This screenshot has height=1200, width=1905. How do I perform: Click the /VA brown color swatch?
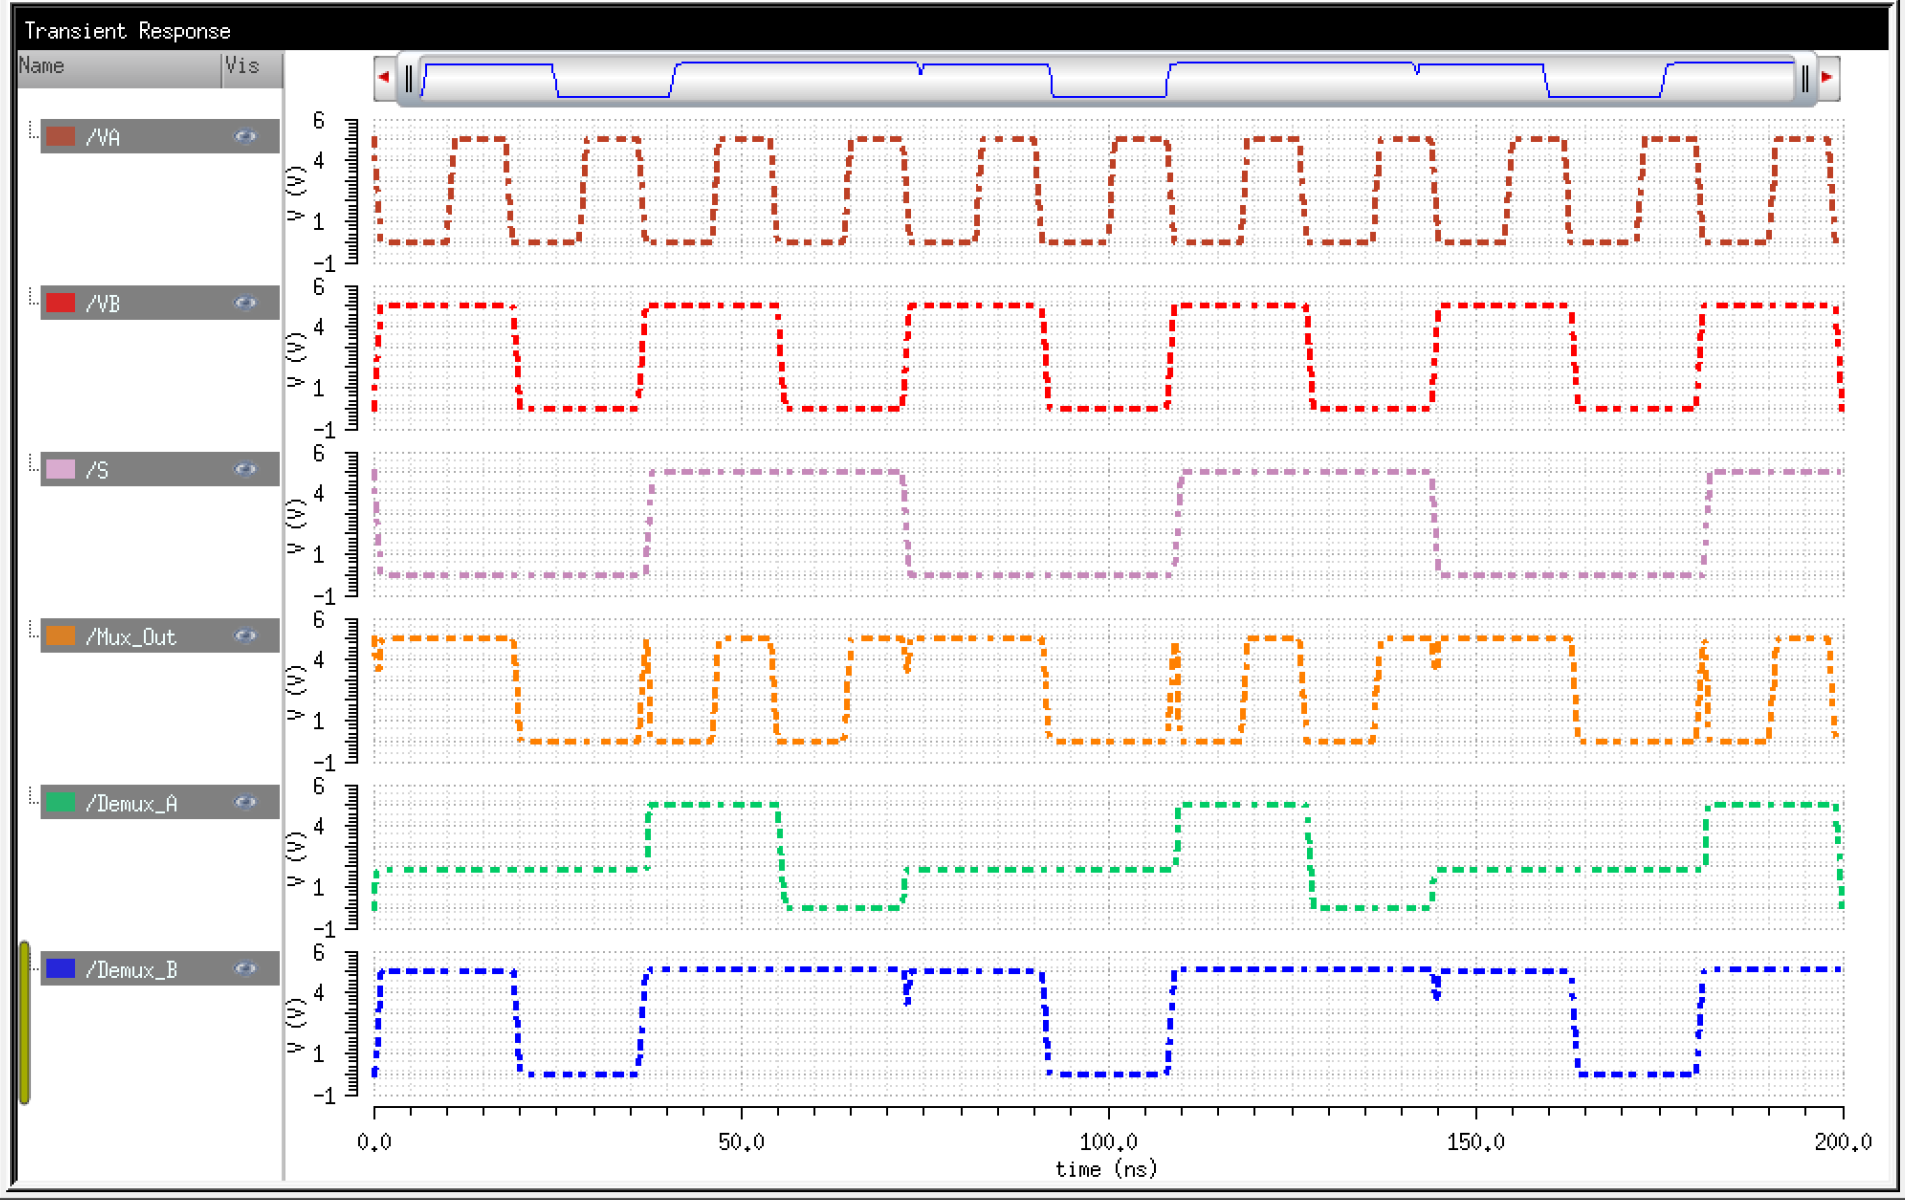click(61, 137)
